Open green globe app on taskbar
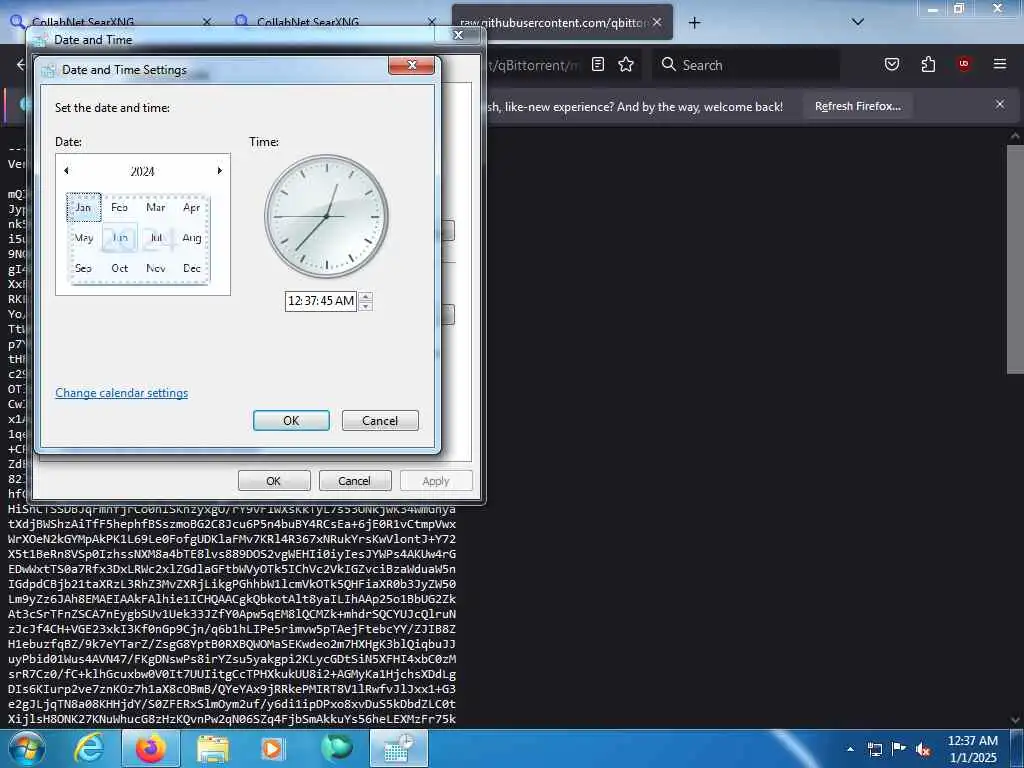 tap(337, 748)
